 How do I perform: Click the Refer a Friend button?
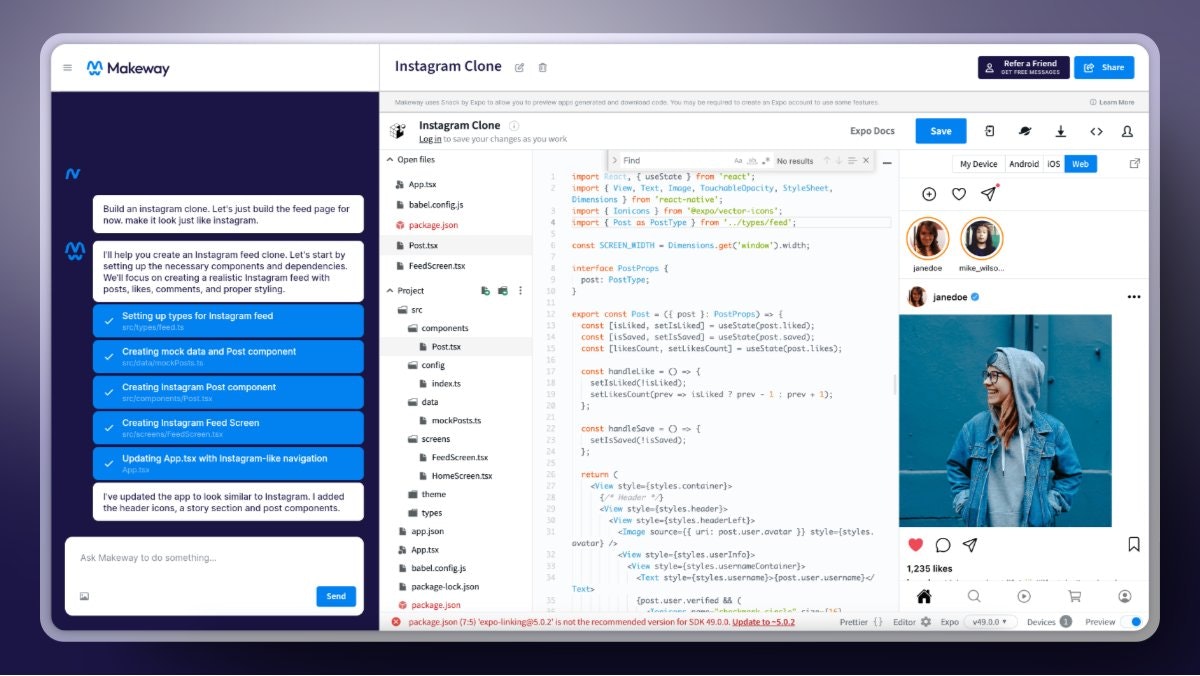click(x=1024, y=68)
